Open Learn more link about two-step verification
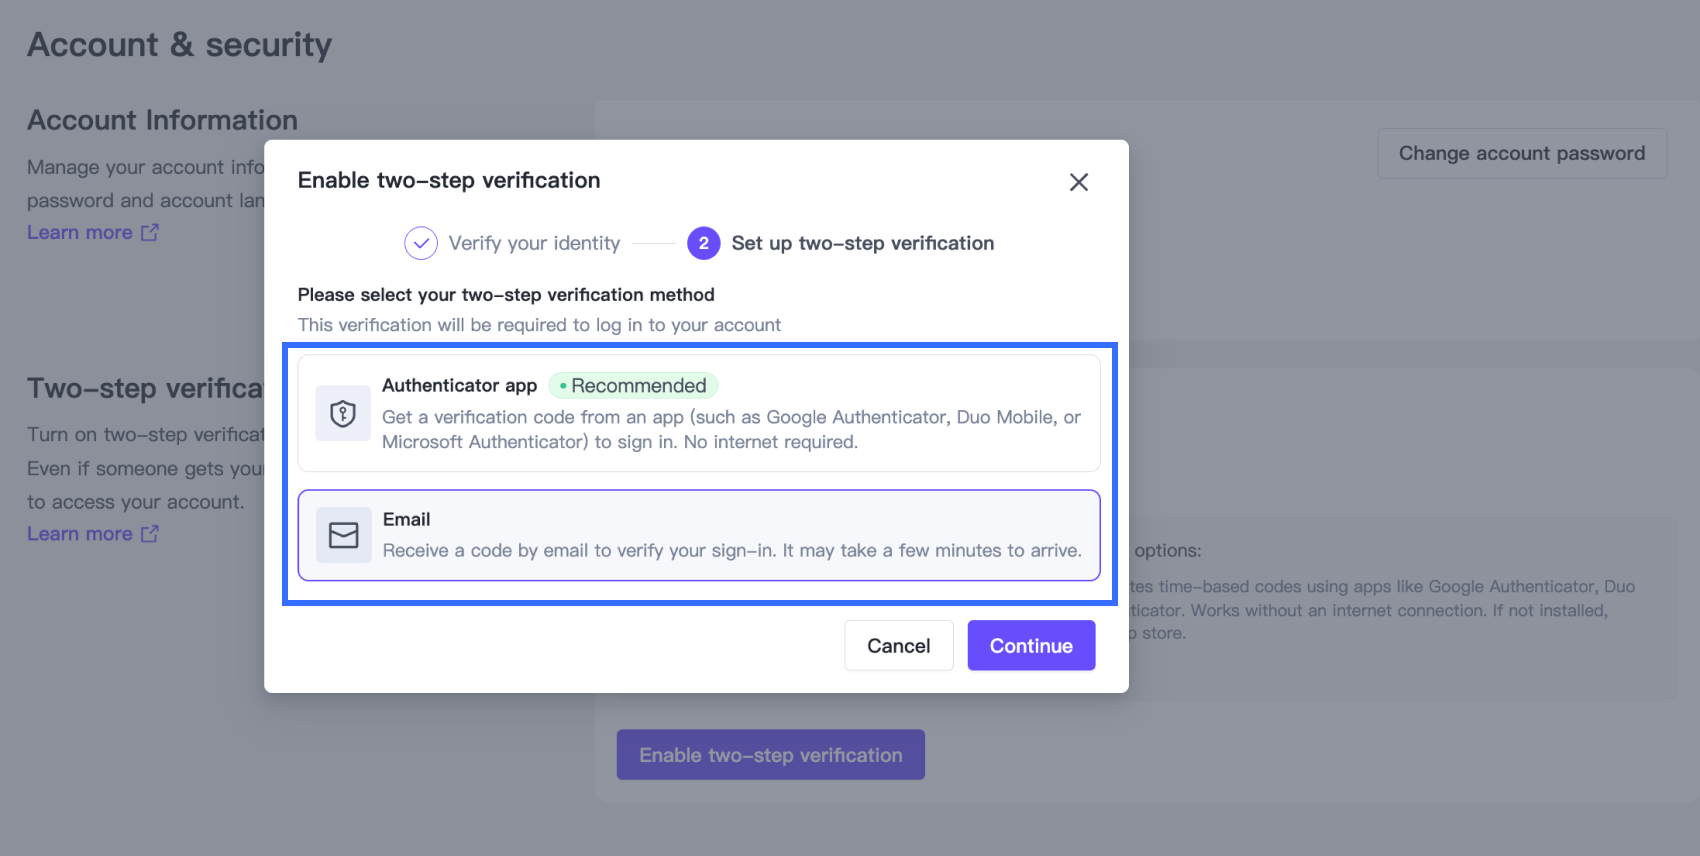The width and height of the screenshot is (1700, 856). click(x=80, y=534)
